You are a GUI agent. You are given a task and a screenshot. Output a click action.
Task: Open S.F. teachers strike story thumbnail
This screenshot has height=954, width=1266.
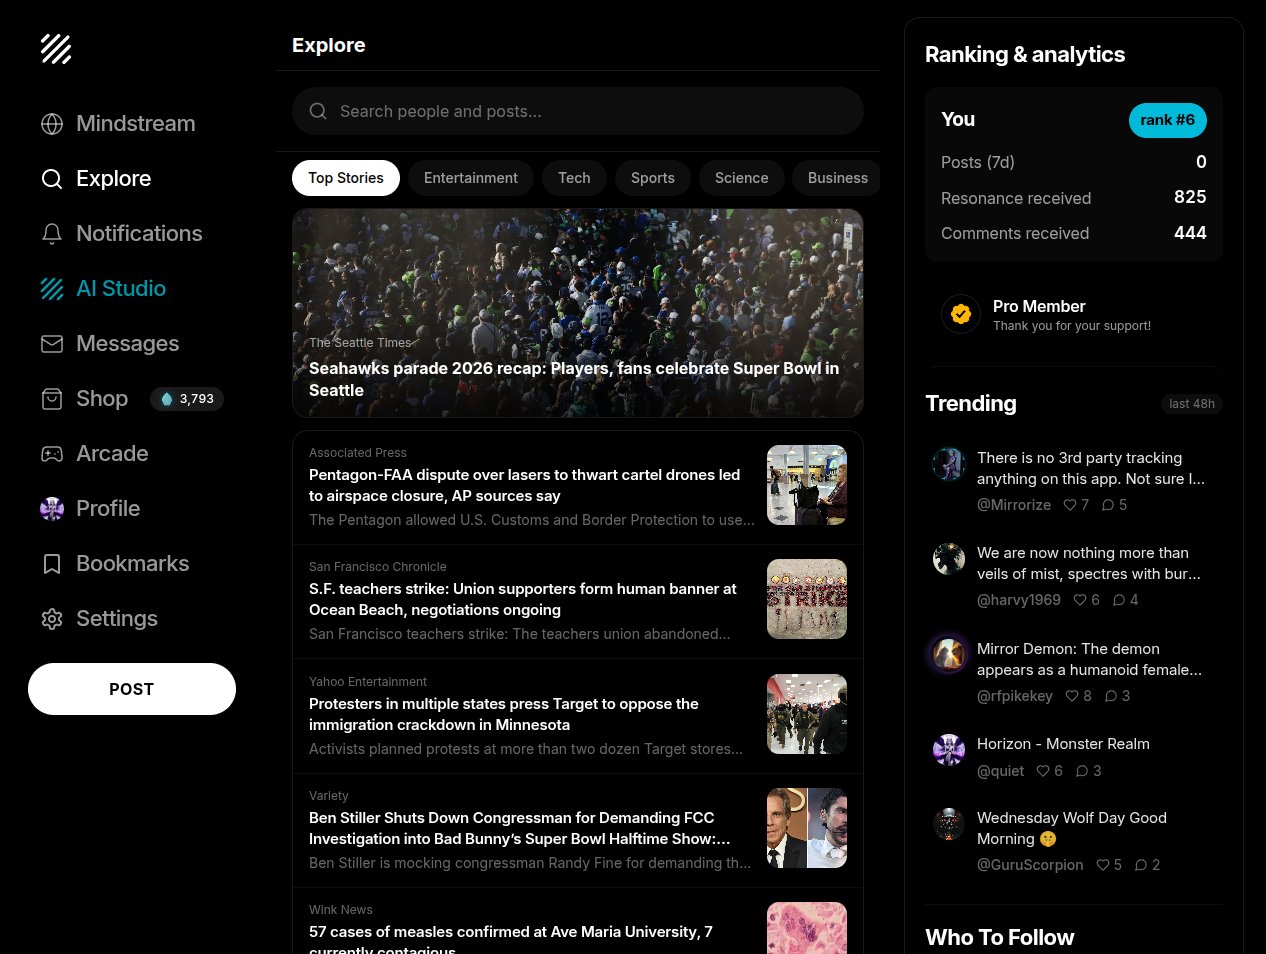[807, 599]
